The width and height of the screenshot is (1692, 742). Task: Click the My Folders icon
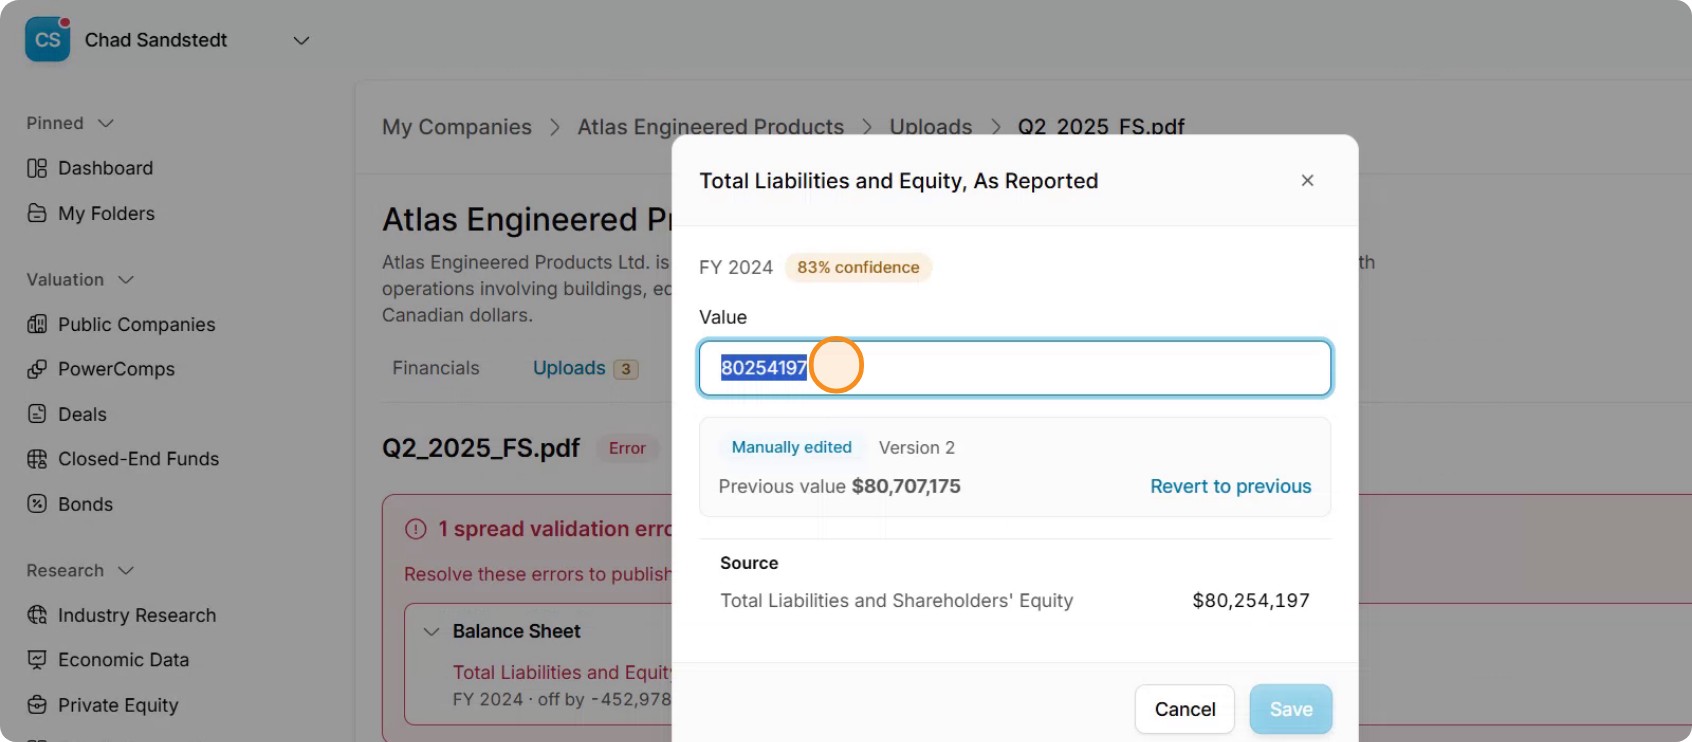click(37, 213)
